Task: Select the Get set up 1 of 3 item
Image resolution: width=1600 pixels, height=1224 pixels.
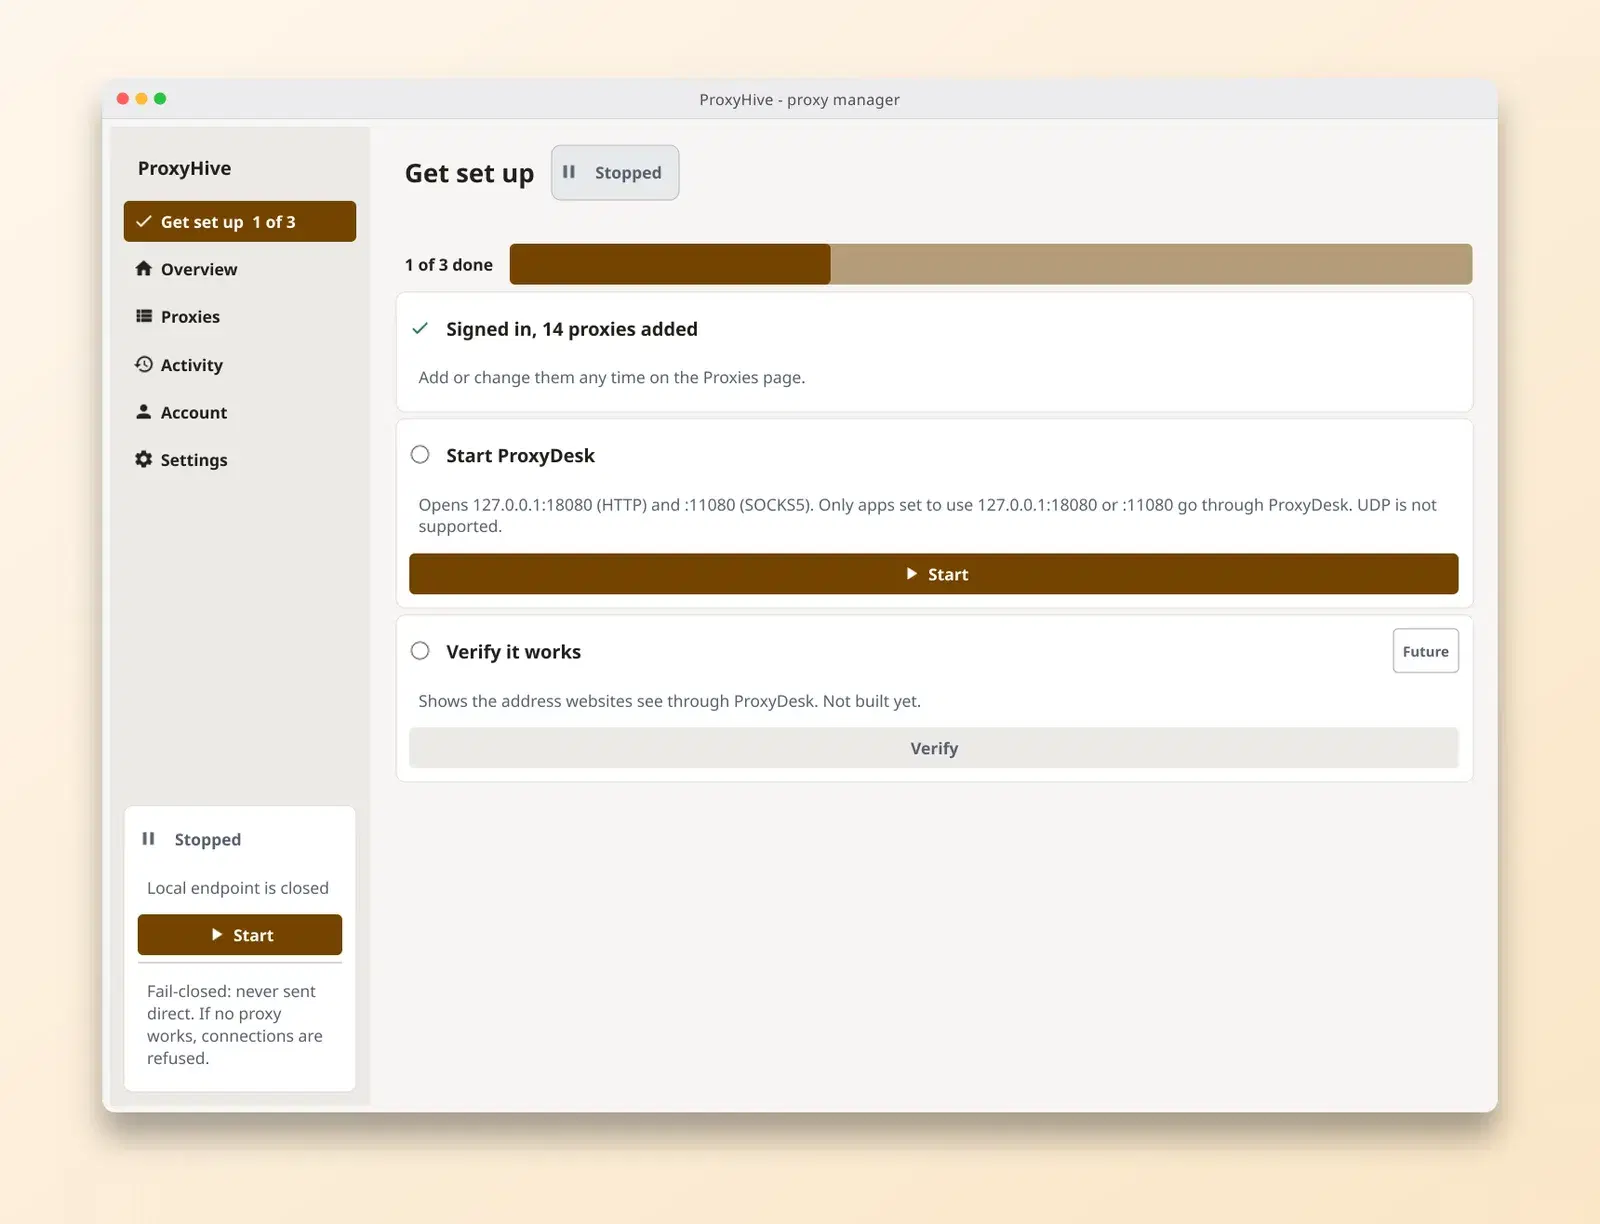Action: (240, 221)
